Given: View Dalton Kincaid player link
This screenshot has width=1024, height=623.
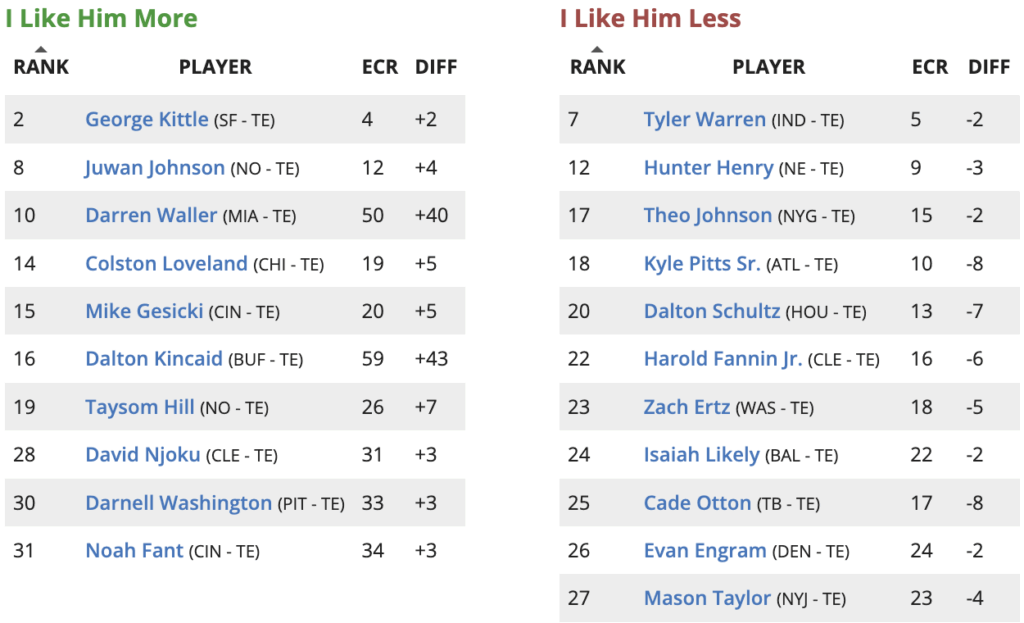Looking at the screenshot, I should point(154,359).
